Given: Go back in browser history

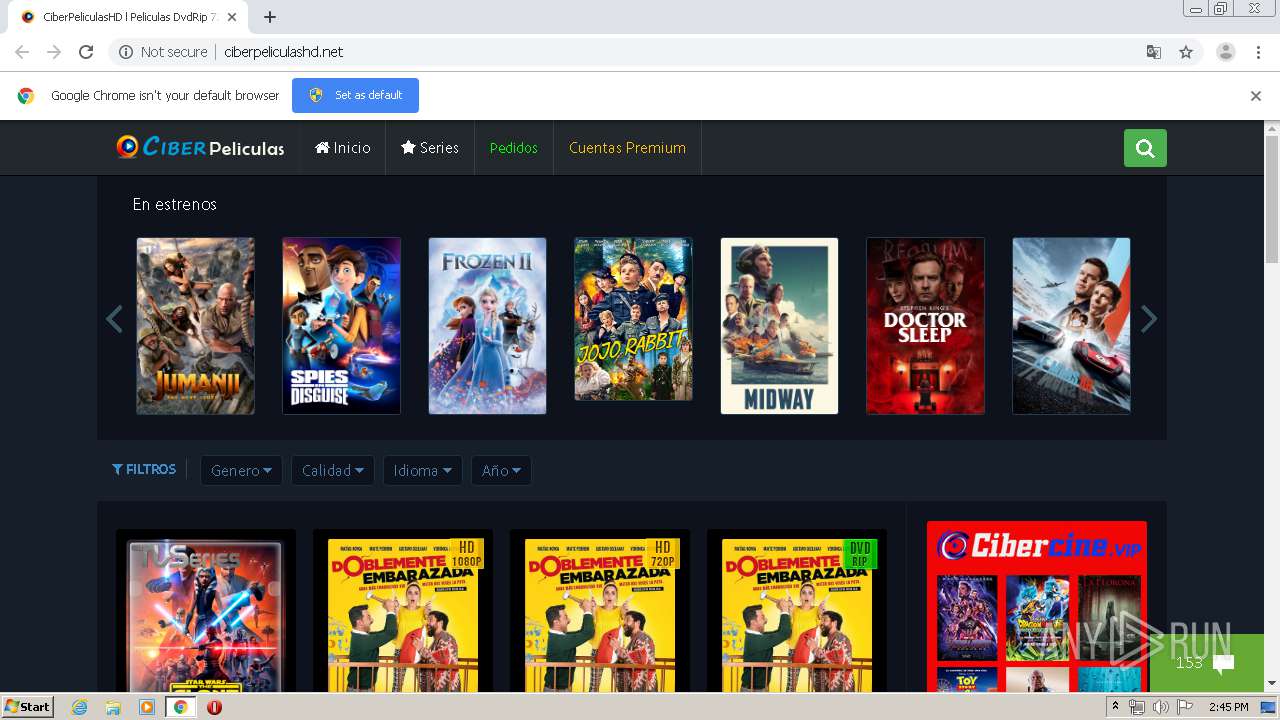Looking at the screenshot, I should point(22,52).
